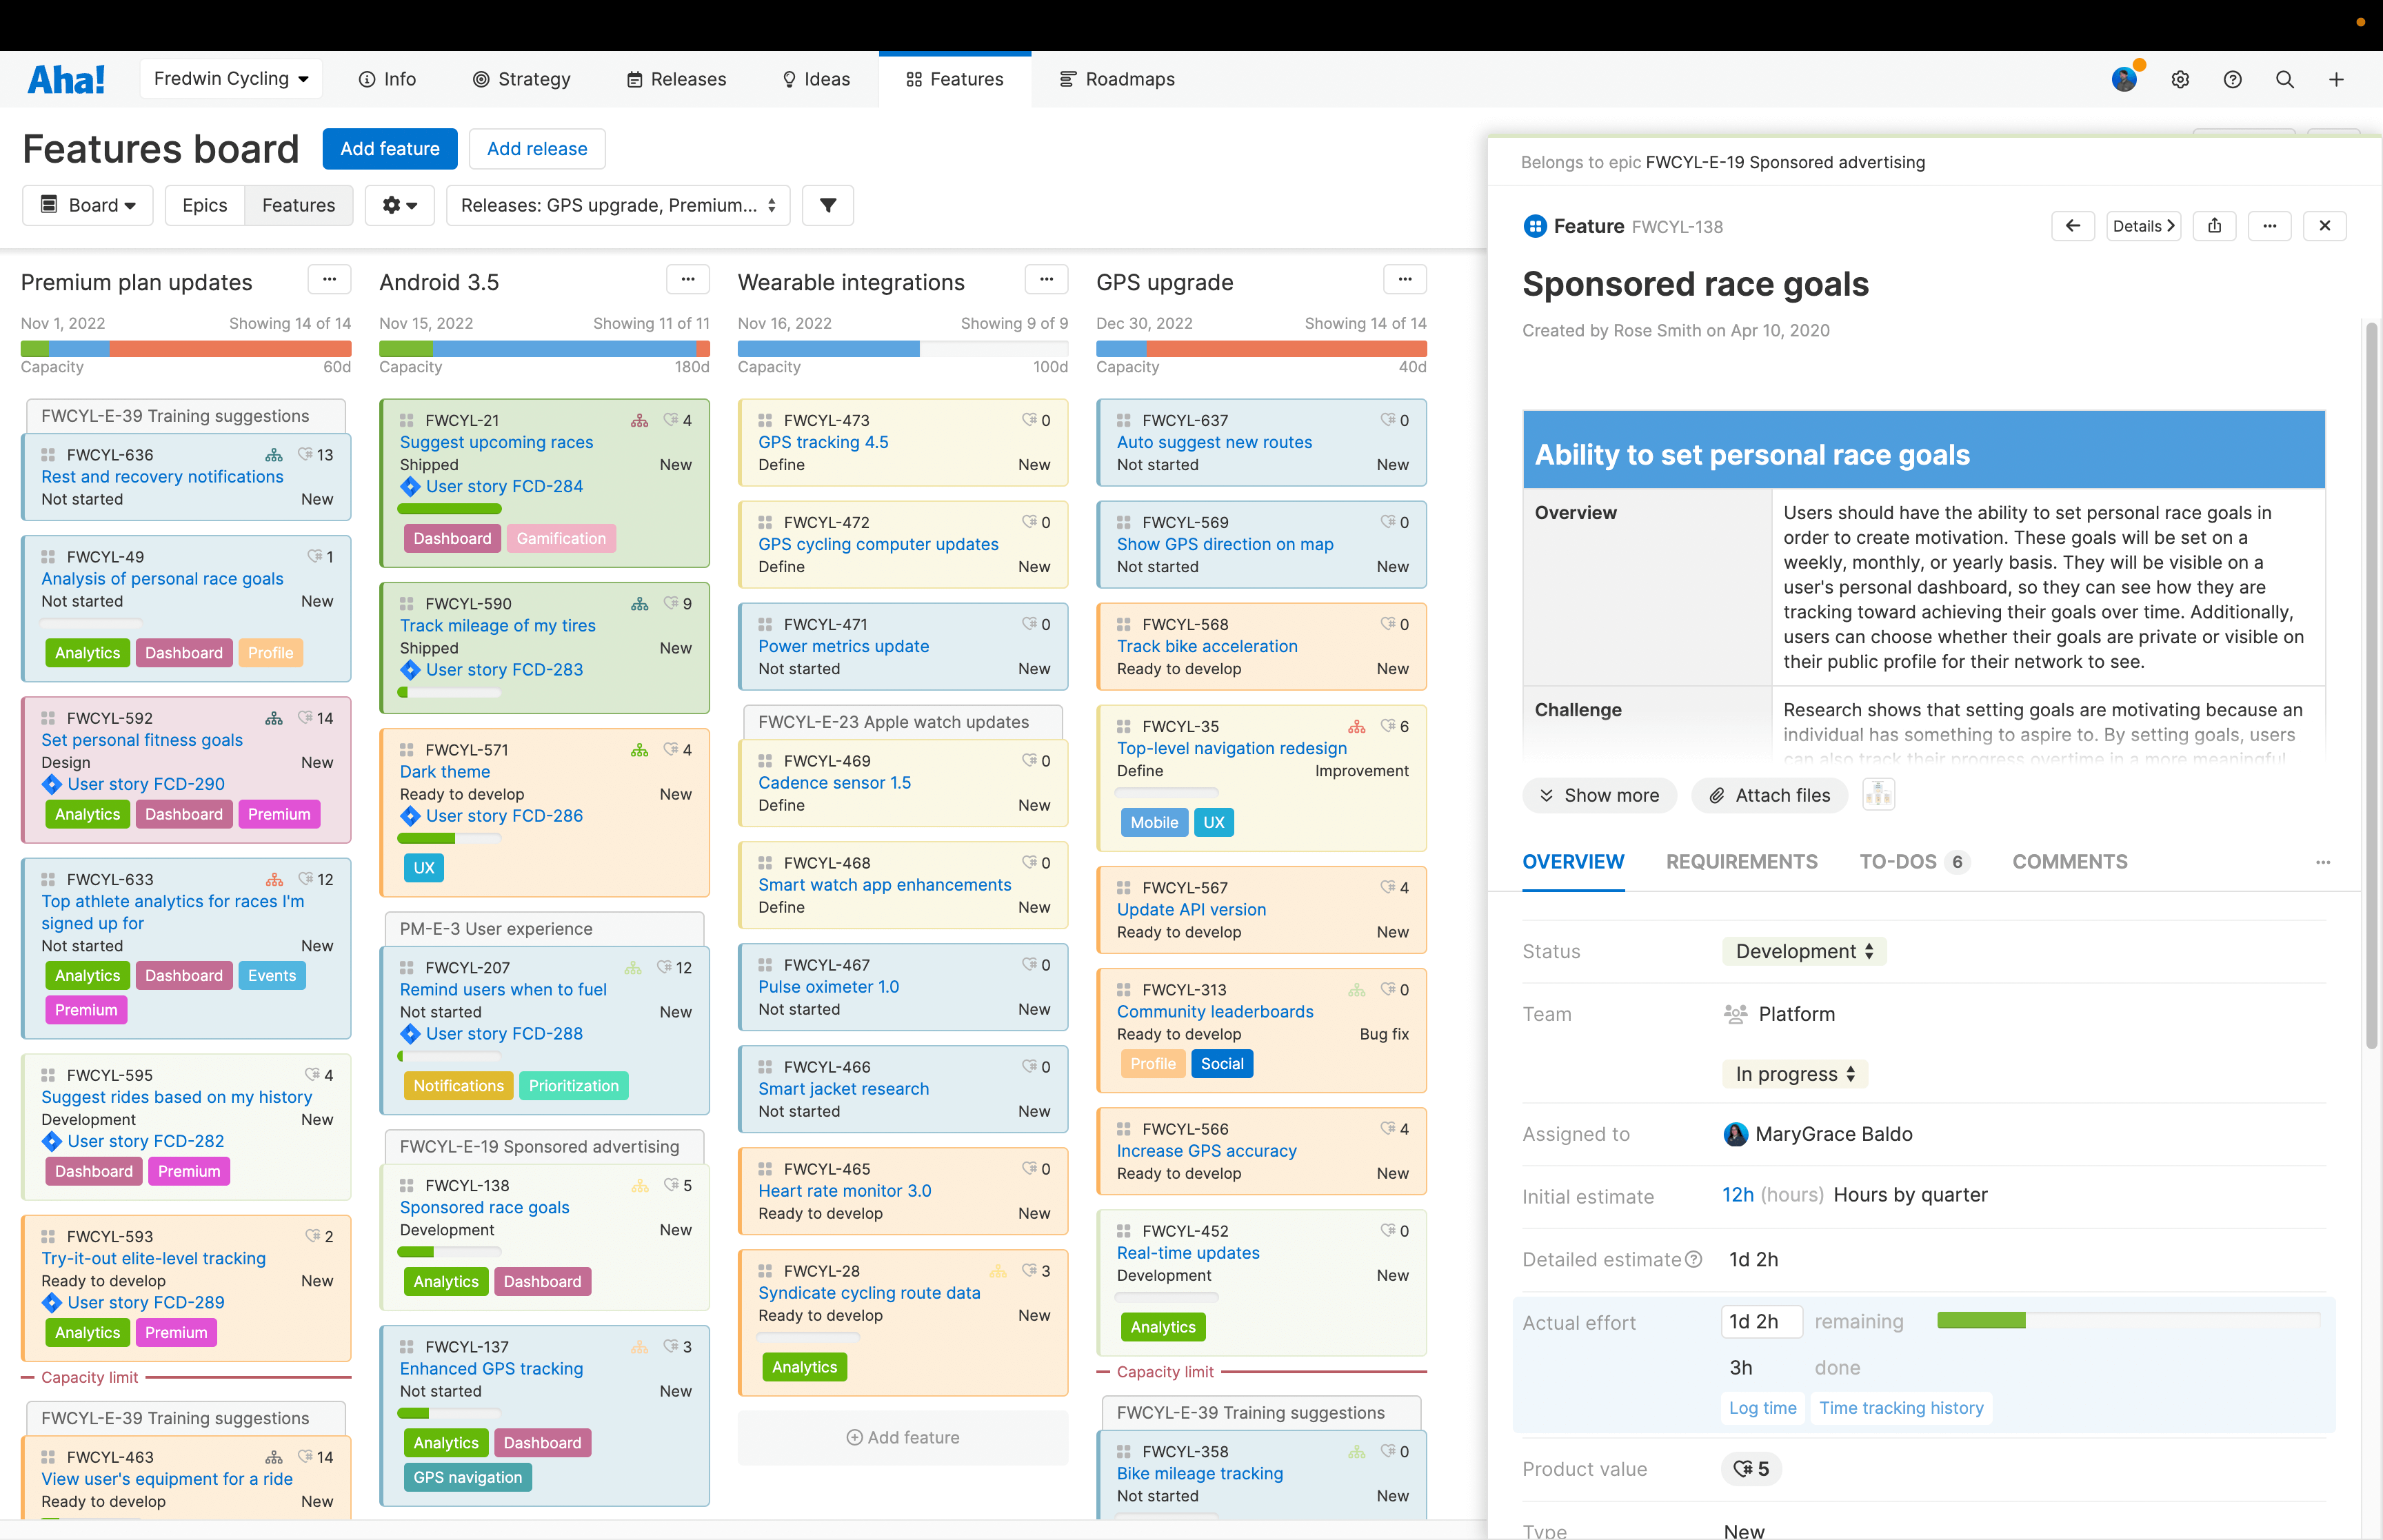The height and width of the screenshot is (1540, 2383).
Task: Click the Aha! logo
Action: coord(66,79)
